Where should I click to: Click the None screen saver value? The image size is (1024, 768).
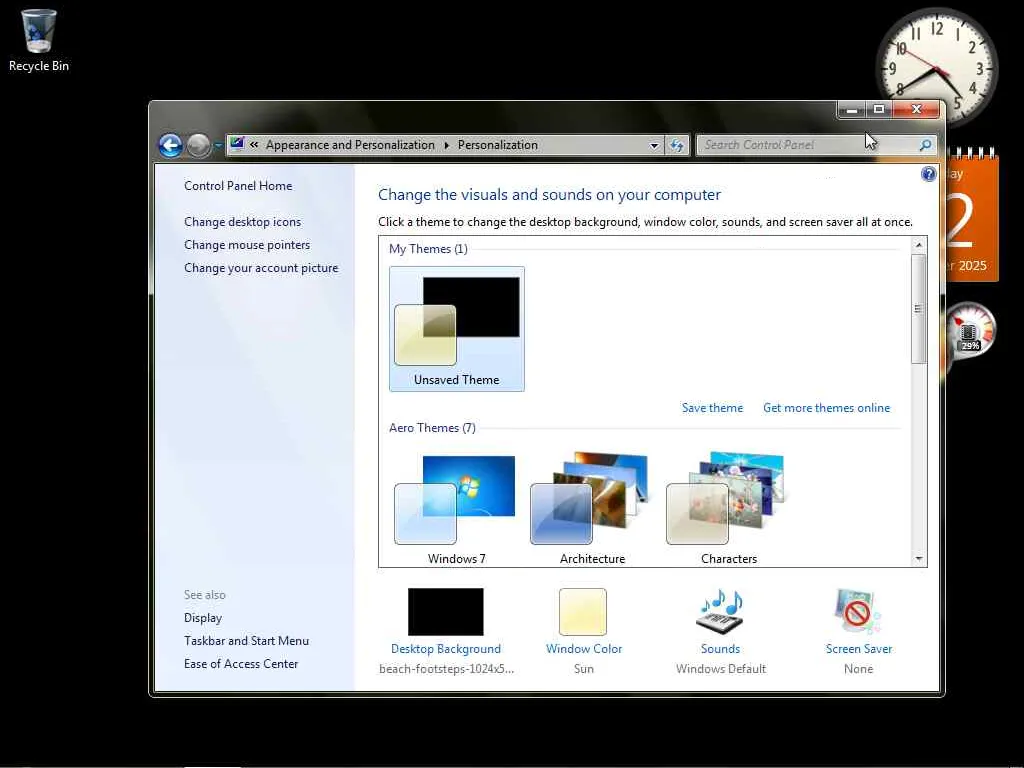(x=858, y=669)
